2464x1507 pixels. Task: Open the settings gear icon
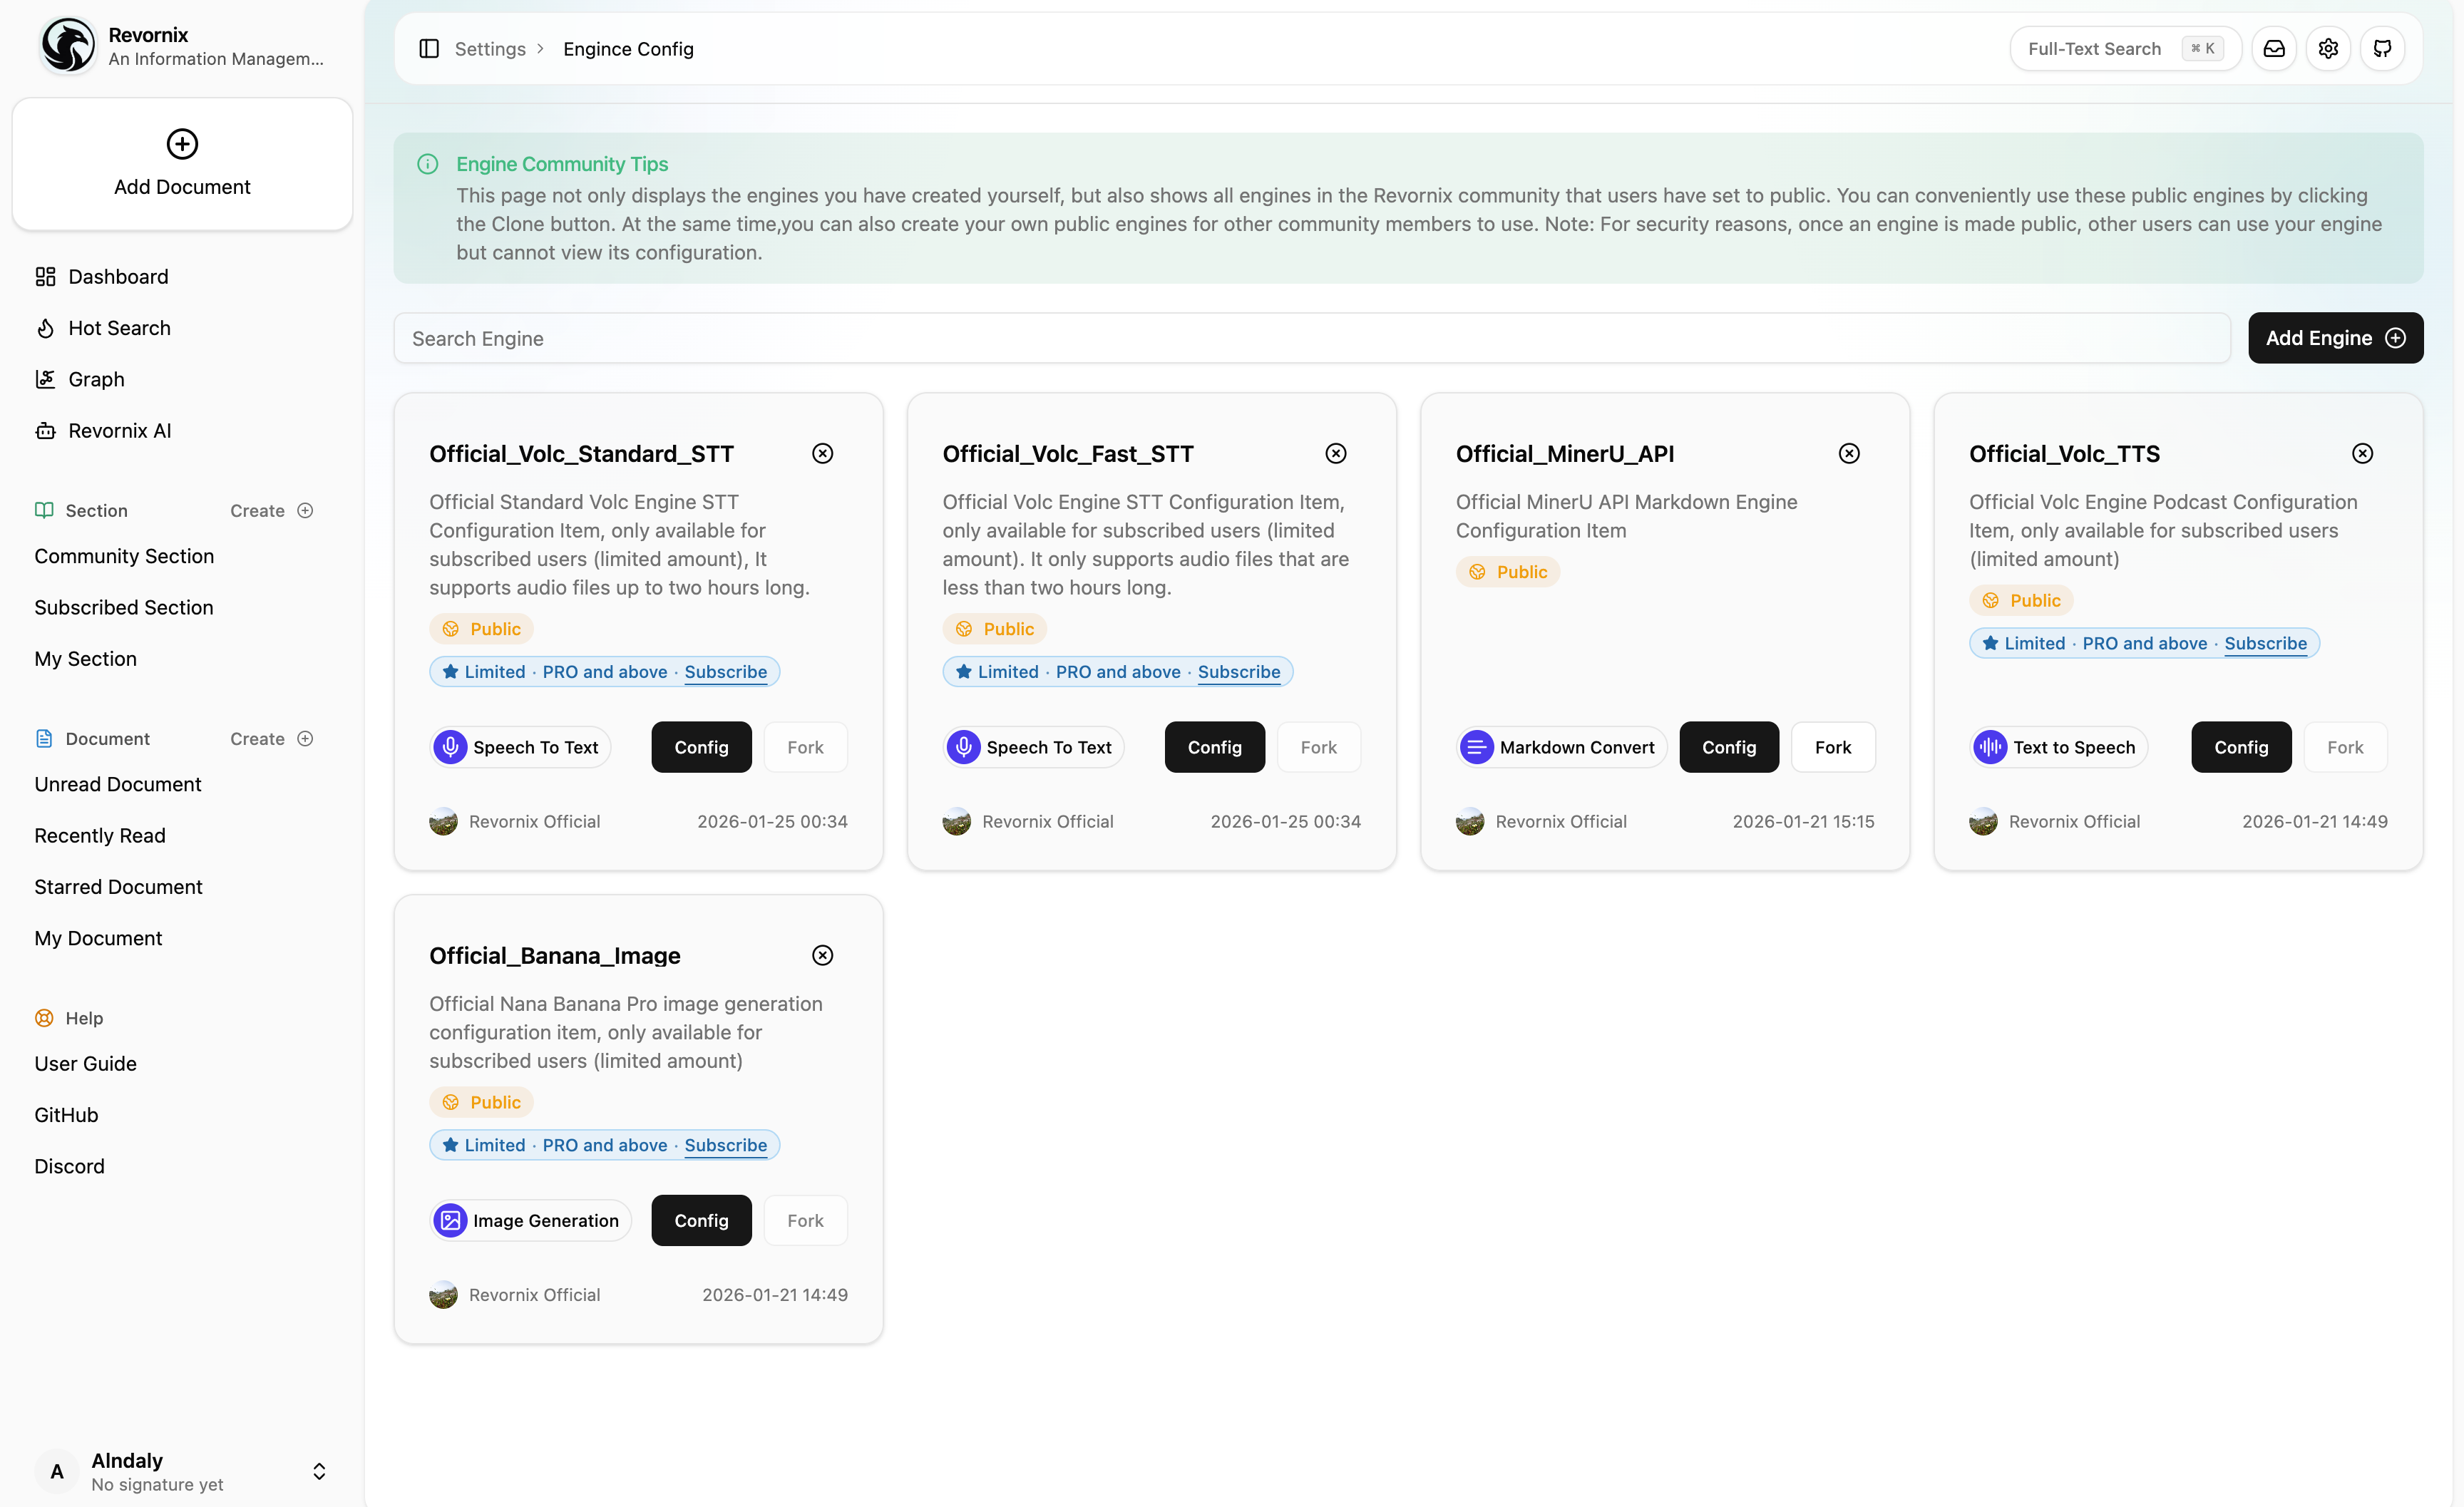pos(2328,49)
